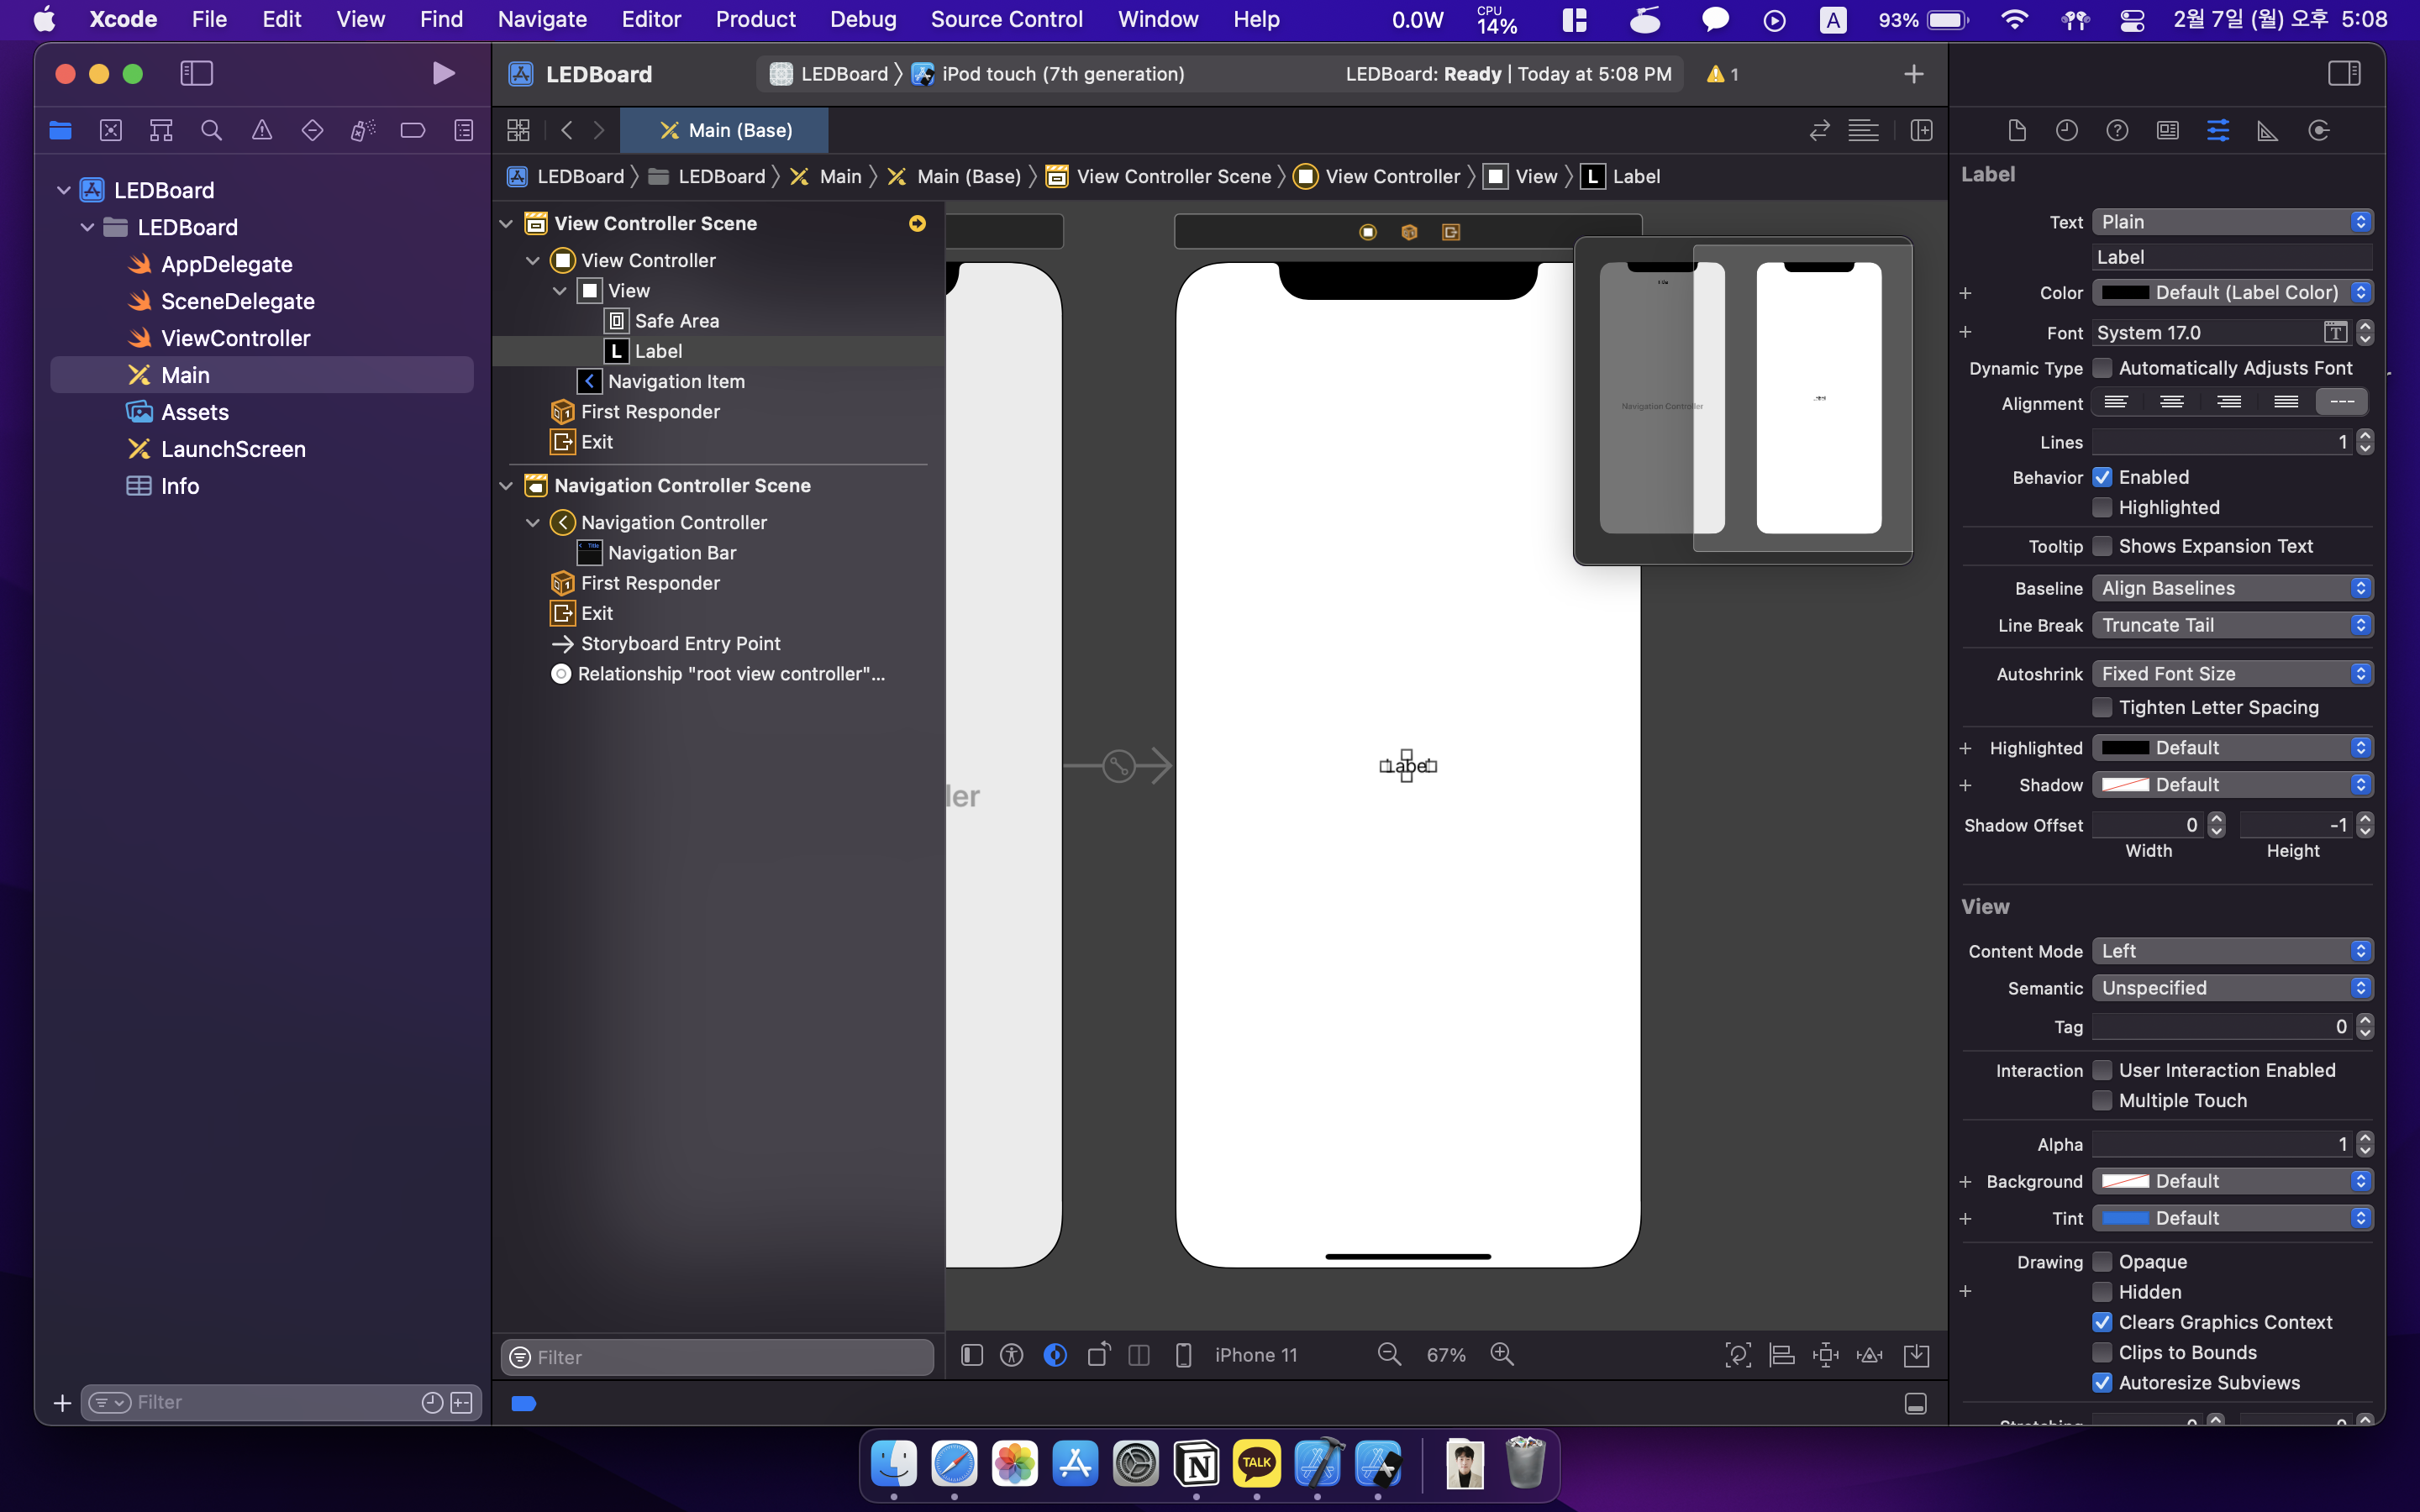This screenshot has height=1512, width=2420.
Task: Open the Line Break dropdown
Action: (x=2232, y=625)
